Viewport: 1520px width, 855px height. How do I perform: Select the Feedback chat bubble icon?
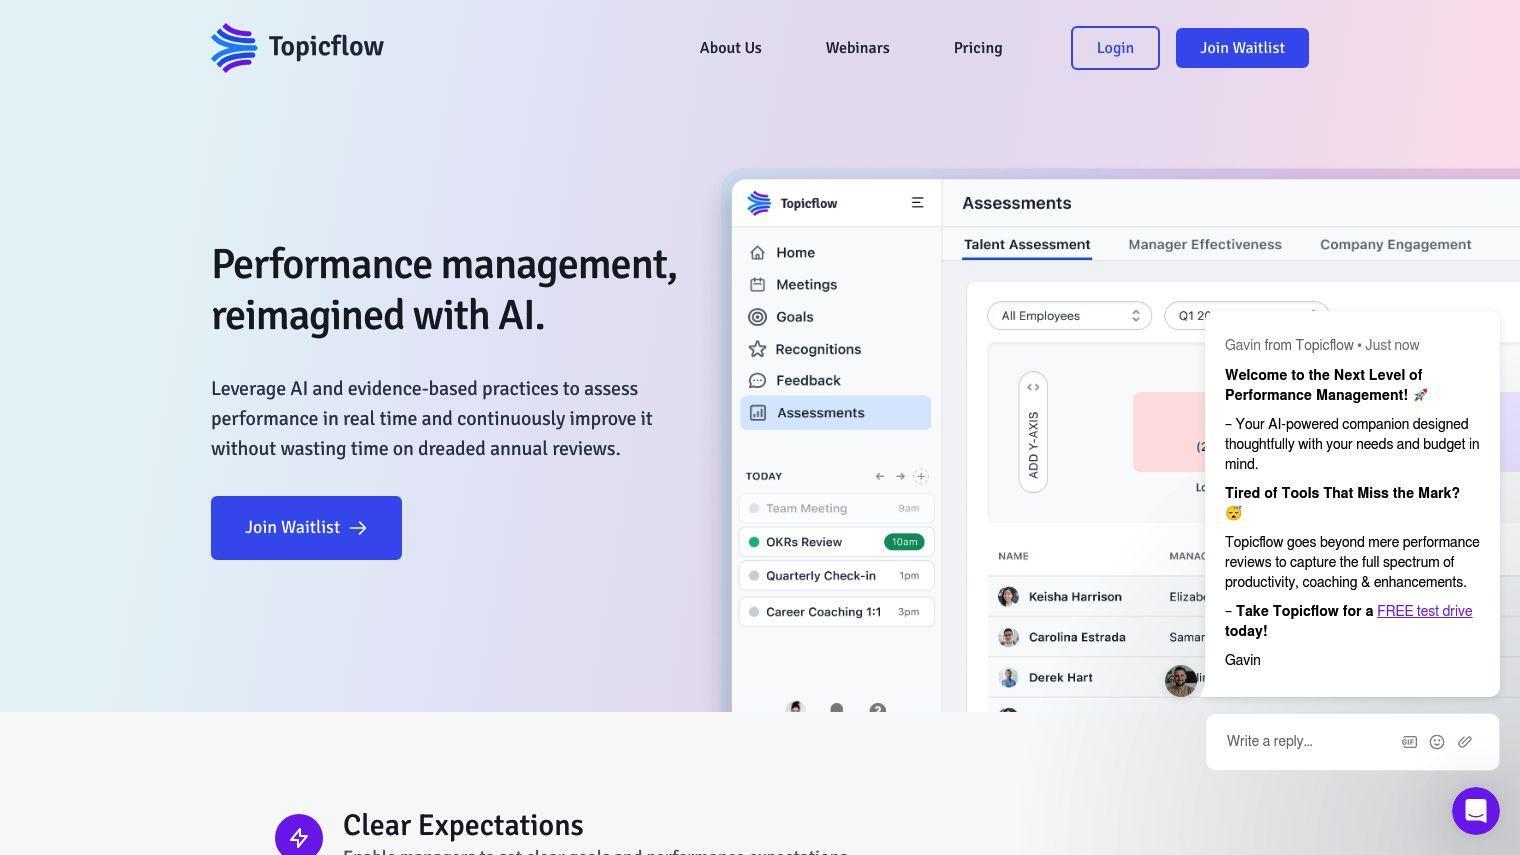tap(757, 381)
